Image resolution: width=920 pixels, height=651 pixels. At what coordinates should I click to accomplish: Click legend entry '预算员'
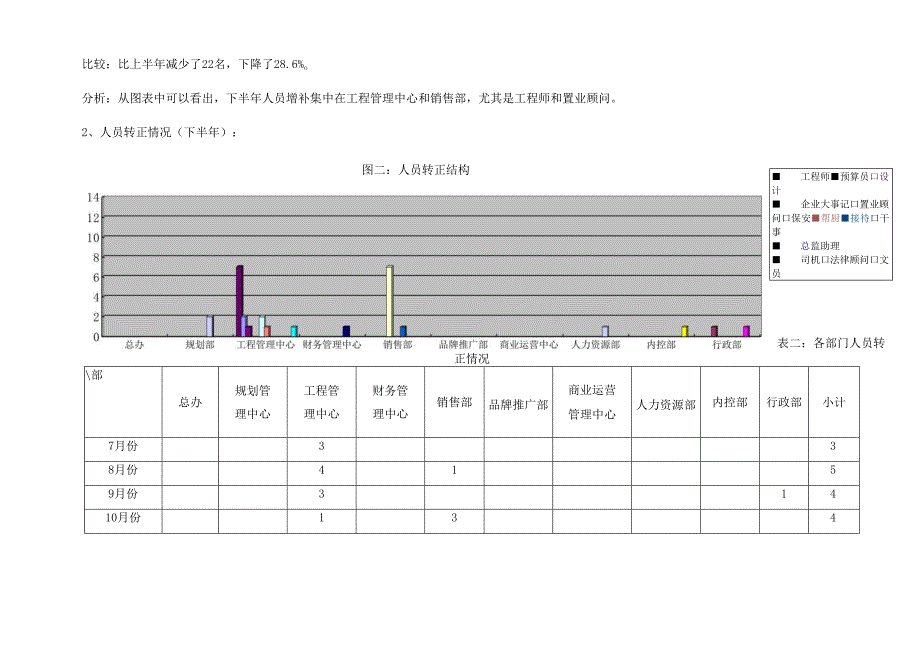tap(855, 177)
